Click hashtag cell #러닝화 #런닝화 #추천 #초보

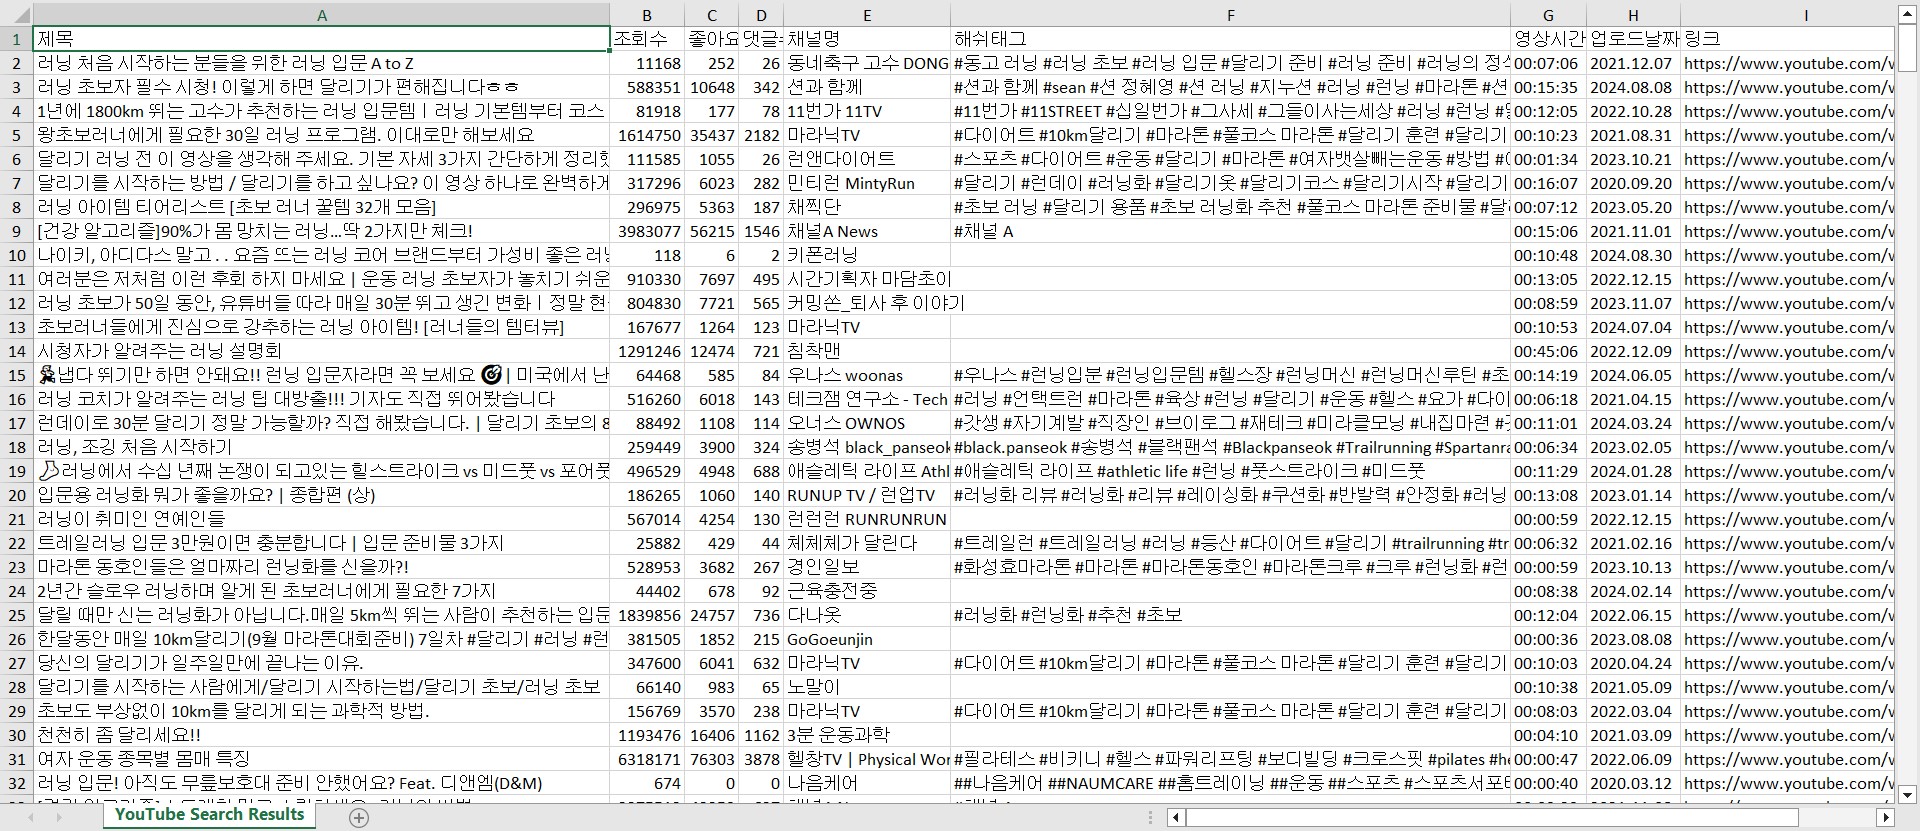pos(1230,615)
